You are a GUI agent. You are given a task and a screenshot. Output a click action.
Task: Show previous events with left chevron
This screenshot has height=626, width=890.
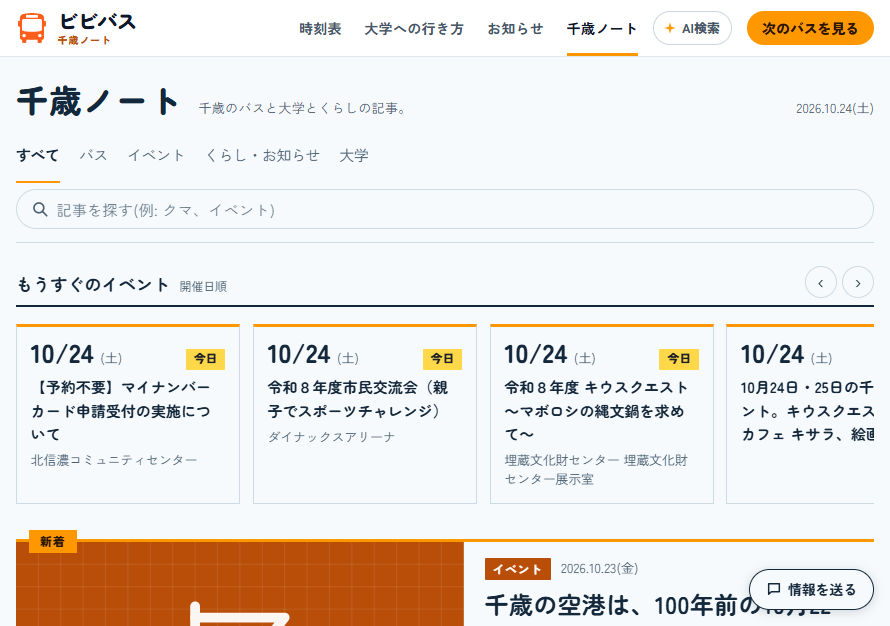[x=820, y=282]
